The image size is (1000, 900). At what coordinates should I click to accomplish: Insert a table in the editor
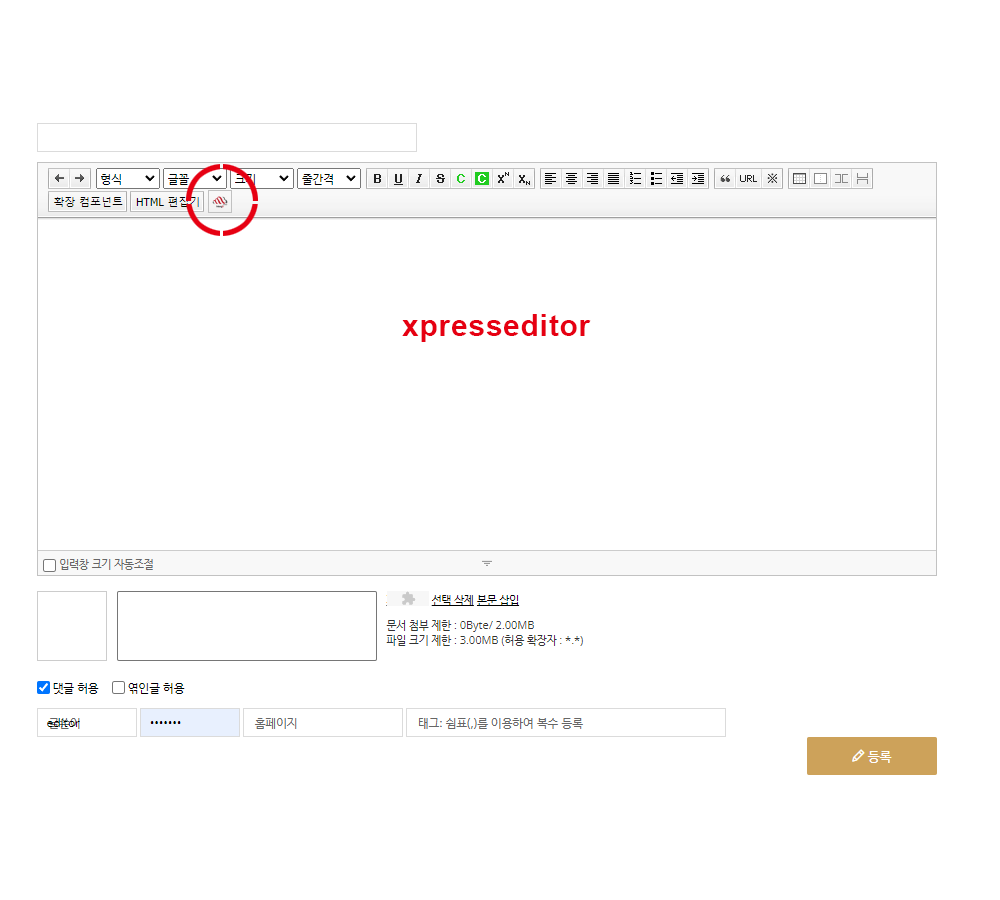click(799, 179)
